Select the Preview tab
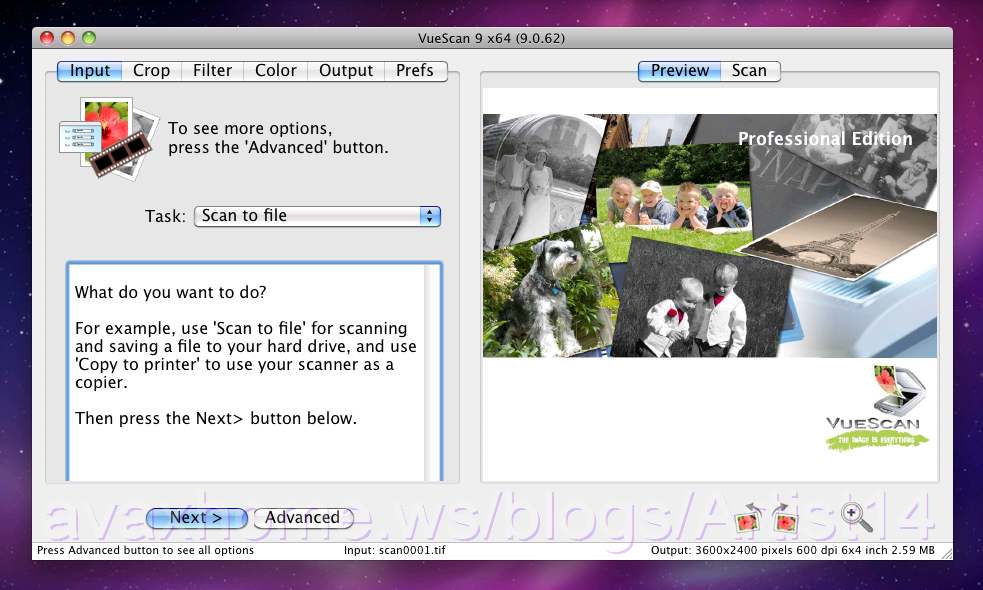The width and height of the screenshot is (983, 590). pos(680,71)
